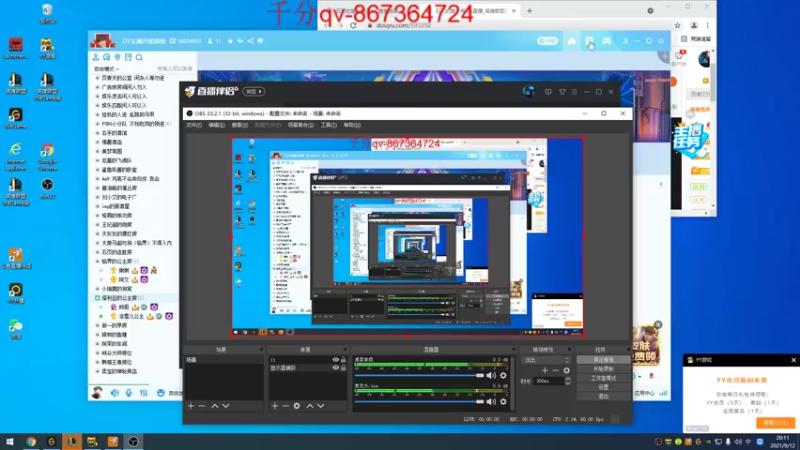Remove the scene transition with the minus icon
800x450 pixels.
[556, 370]
